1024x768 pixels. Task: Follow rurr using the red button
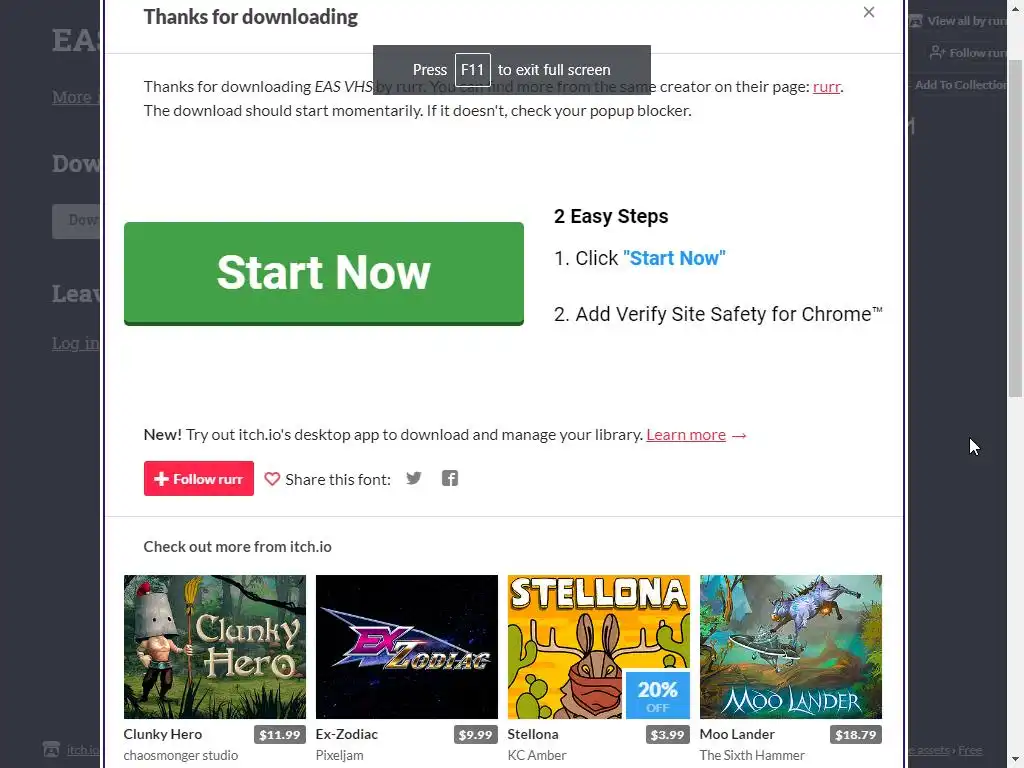199,479
